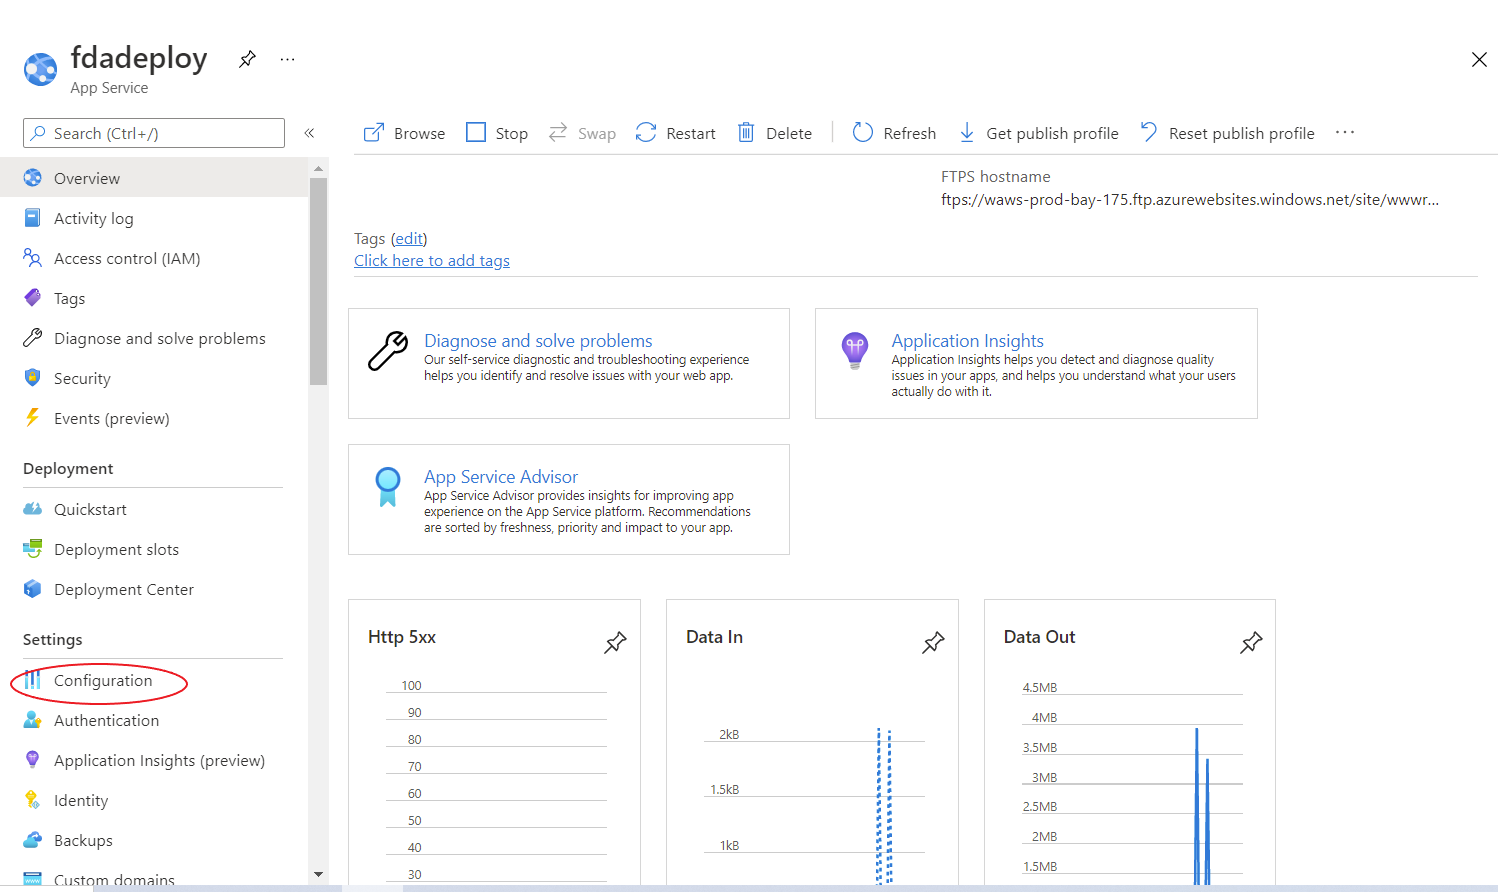Collapse the sidebar using double chevron
Screen dimensions: 1498x892
[x=310, y=133]
